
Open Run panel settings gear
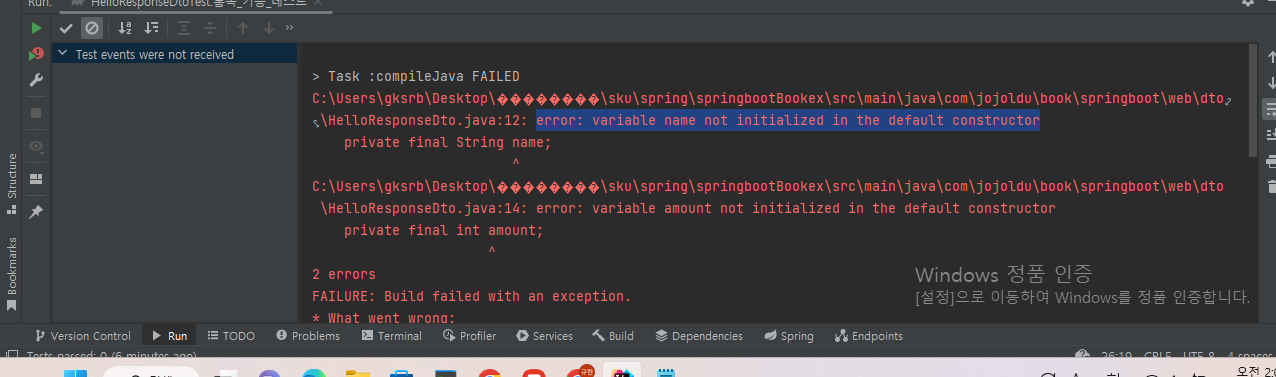coord(1247,3)
